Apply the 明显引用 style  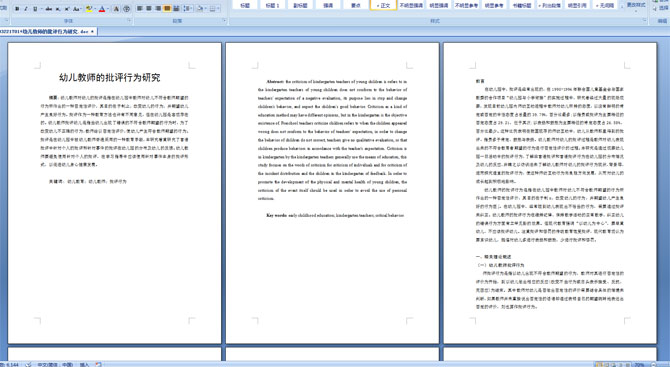[577, 4]
